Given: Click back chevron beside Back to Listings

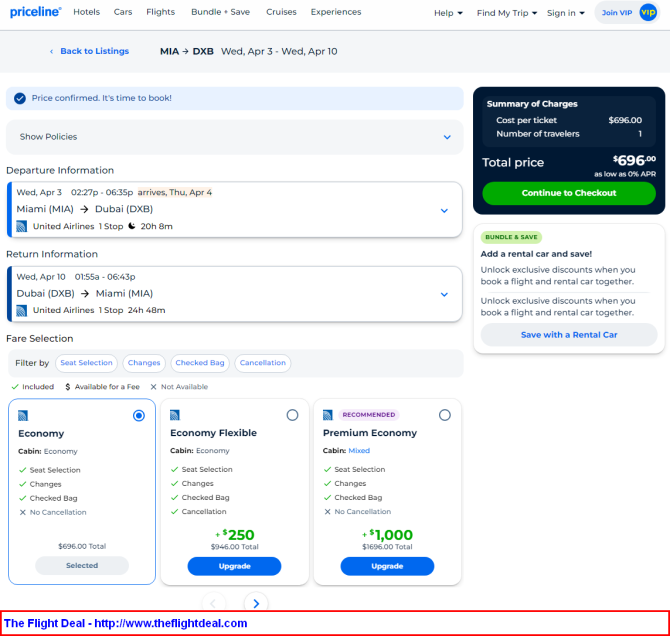Looking at the screenshot, I should click(x=52, y=51).
